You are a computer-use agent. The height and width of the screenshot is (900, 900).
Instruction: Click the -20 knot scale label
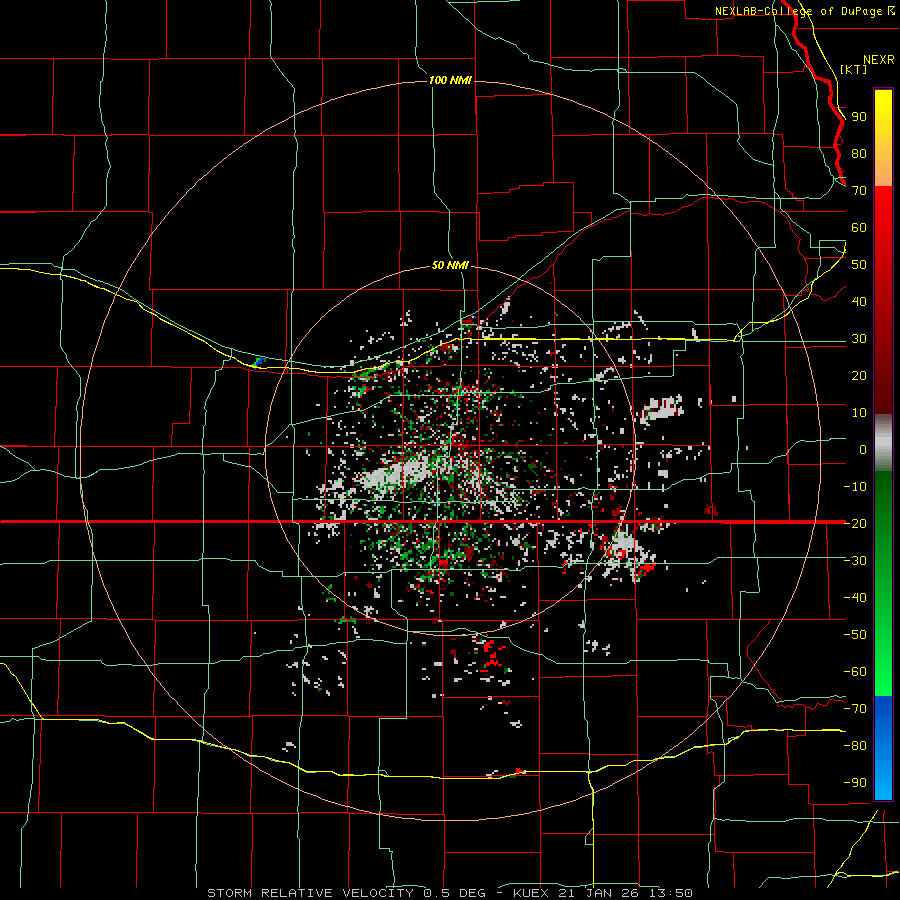855,523
